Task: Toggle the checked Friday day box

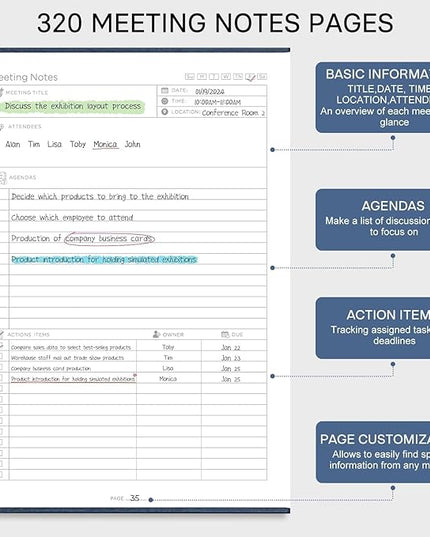Action: tap(250, 77)
